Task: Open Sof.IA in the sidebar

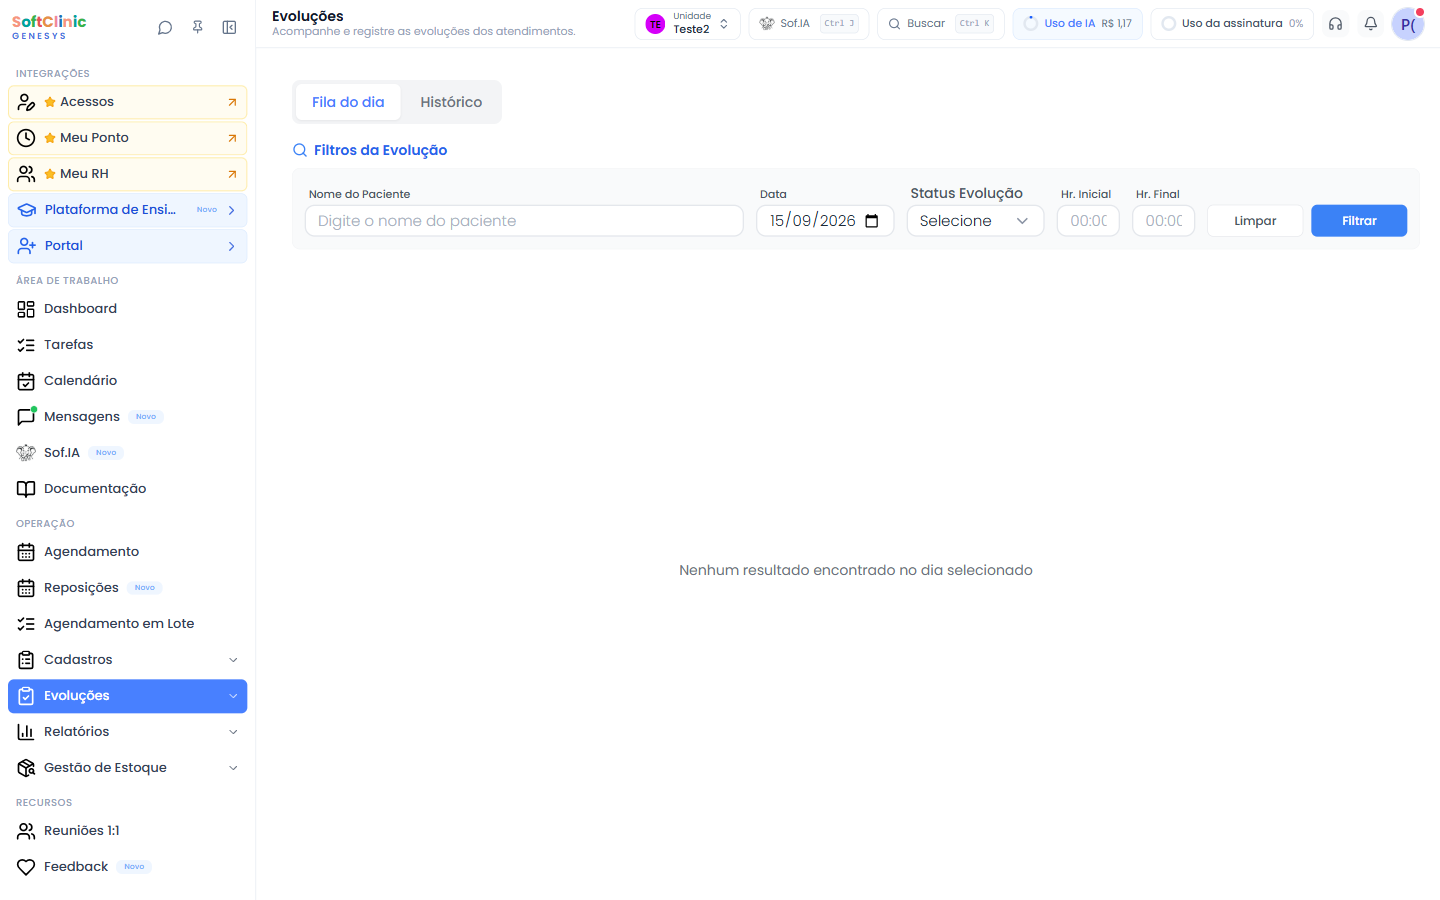Action: click(x=127, y=453)
